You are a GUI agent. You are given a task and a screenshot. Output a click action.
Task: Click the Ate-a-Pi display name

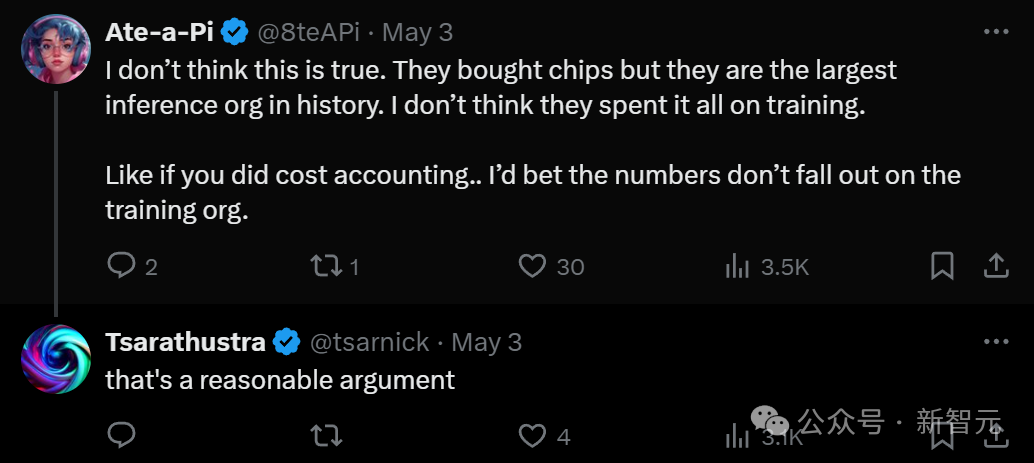tap(159, 32)
